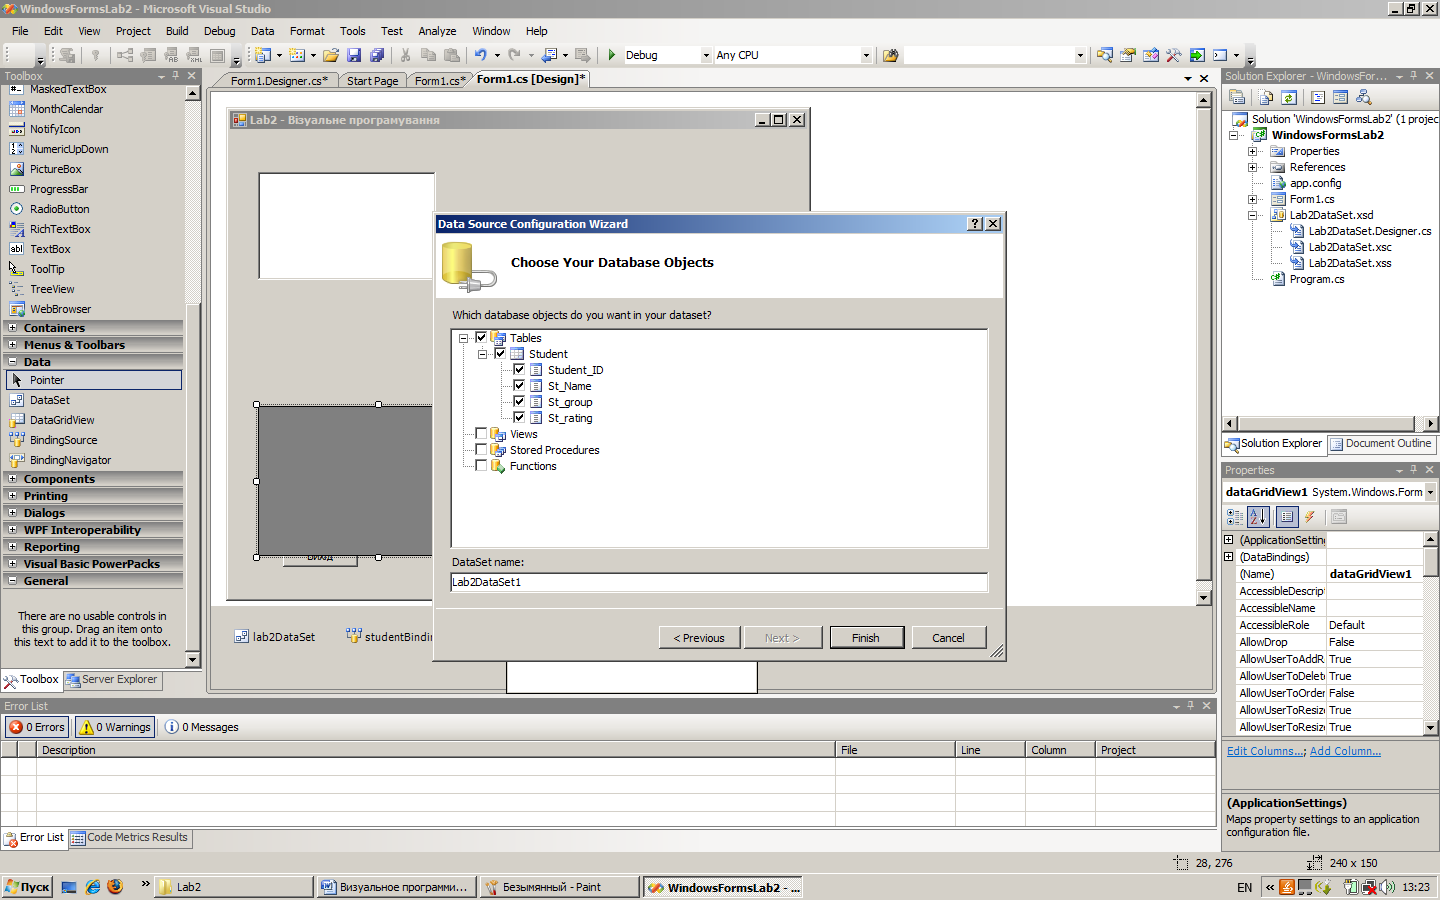The image size is (1440, 900).
Task: Open the Any CPU platform dropdown
Action: click(866, 56)
